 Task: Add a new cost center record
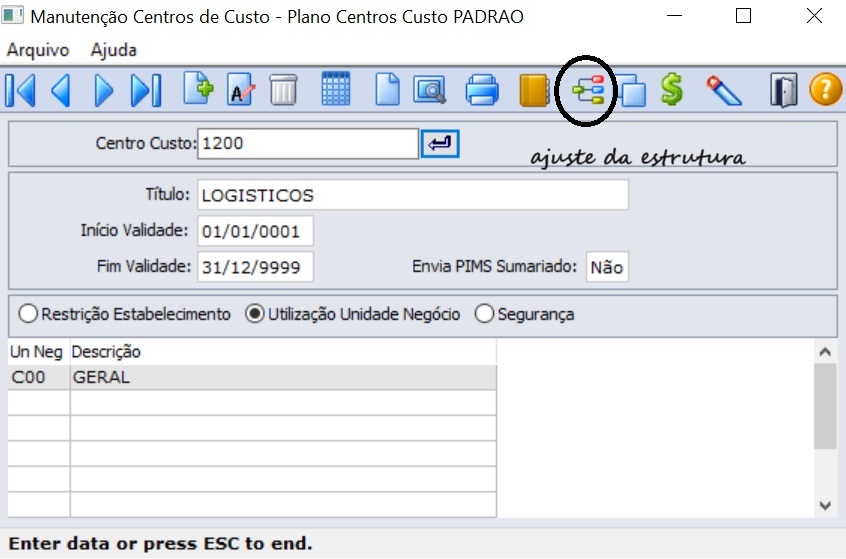198,88
